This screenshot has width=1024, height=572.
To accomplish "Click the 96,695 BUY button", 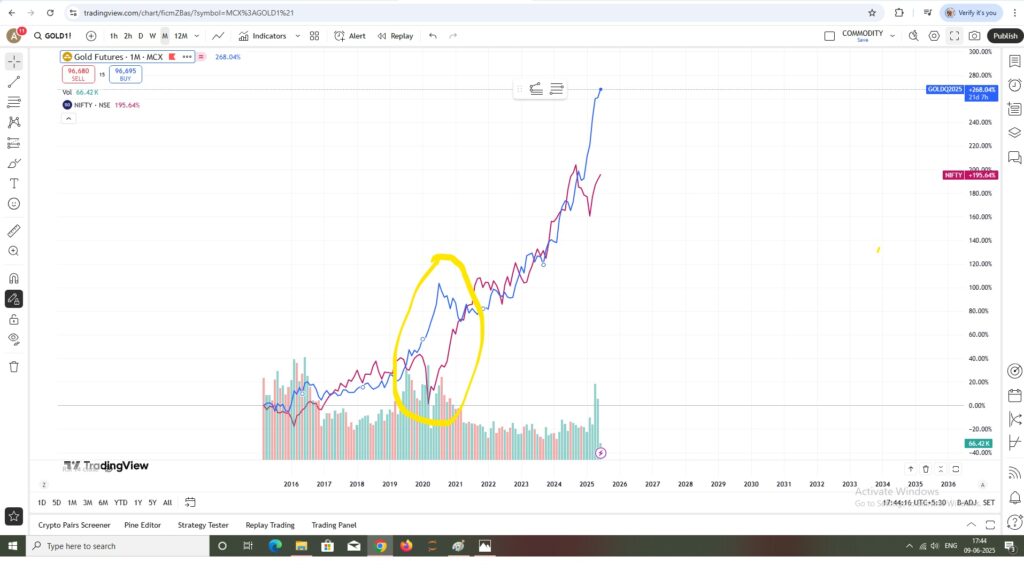I will tap(125, 74).
